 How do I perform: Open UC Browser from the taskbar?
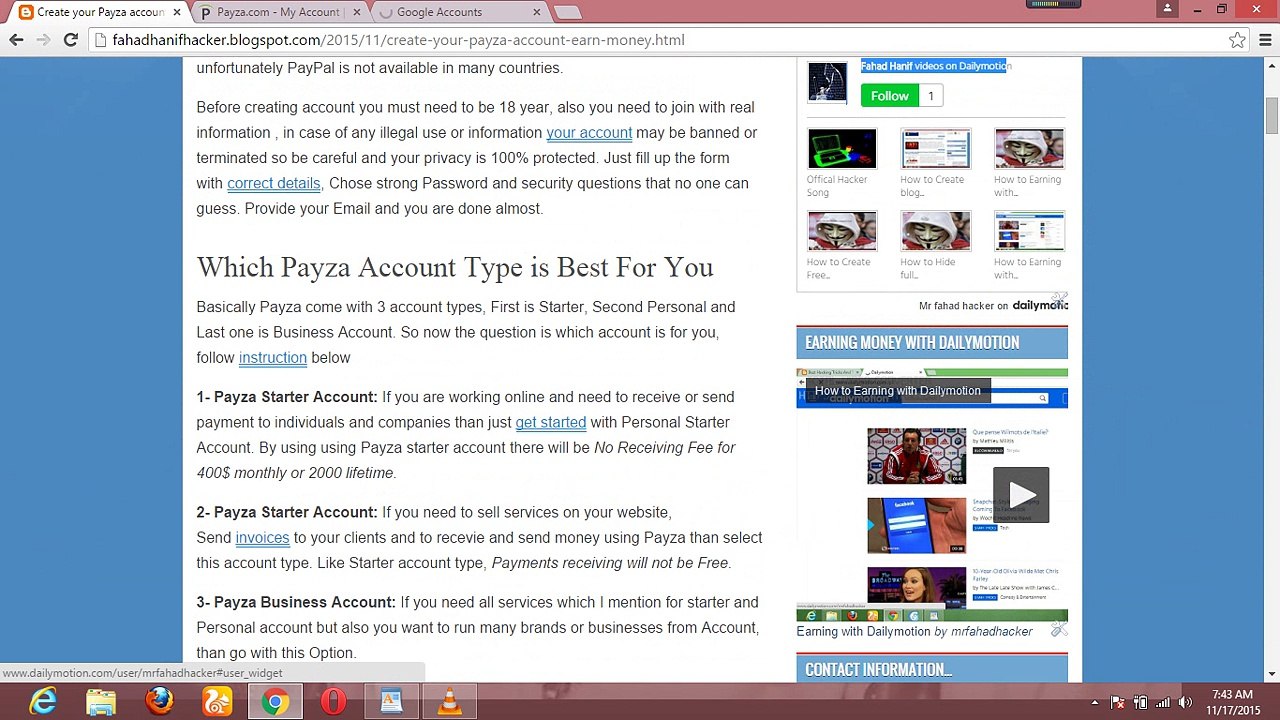(217, 702)
